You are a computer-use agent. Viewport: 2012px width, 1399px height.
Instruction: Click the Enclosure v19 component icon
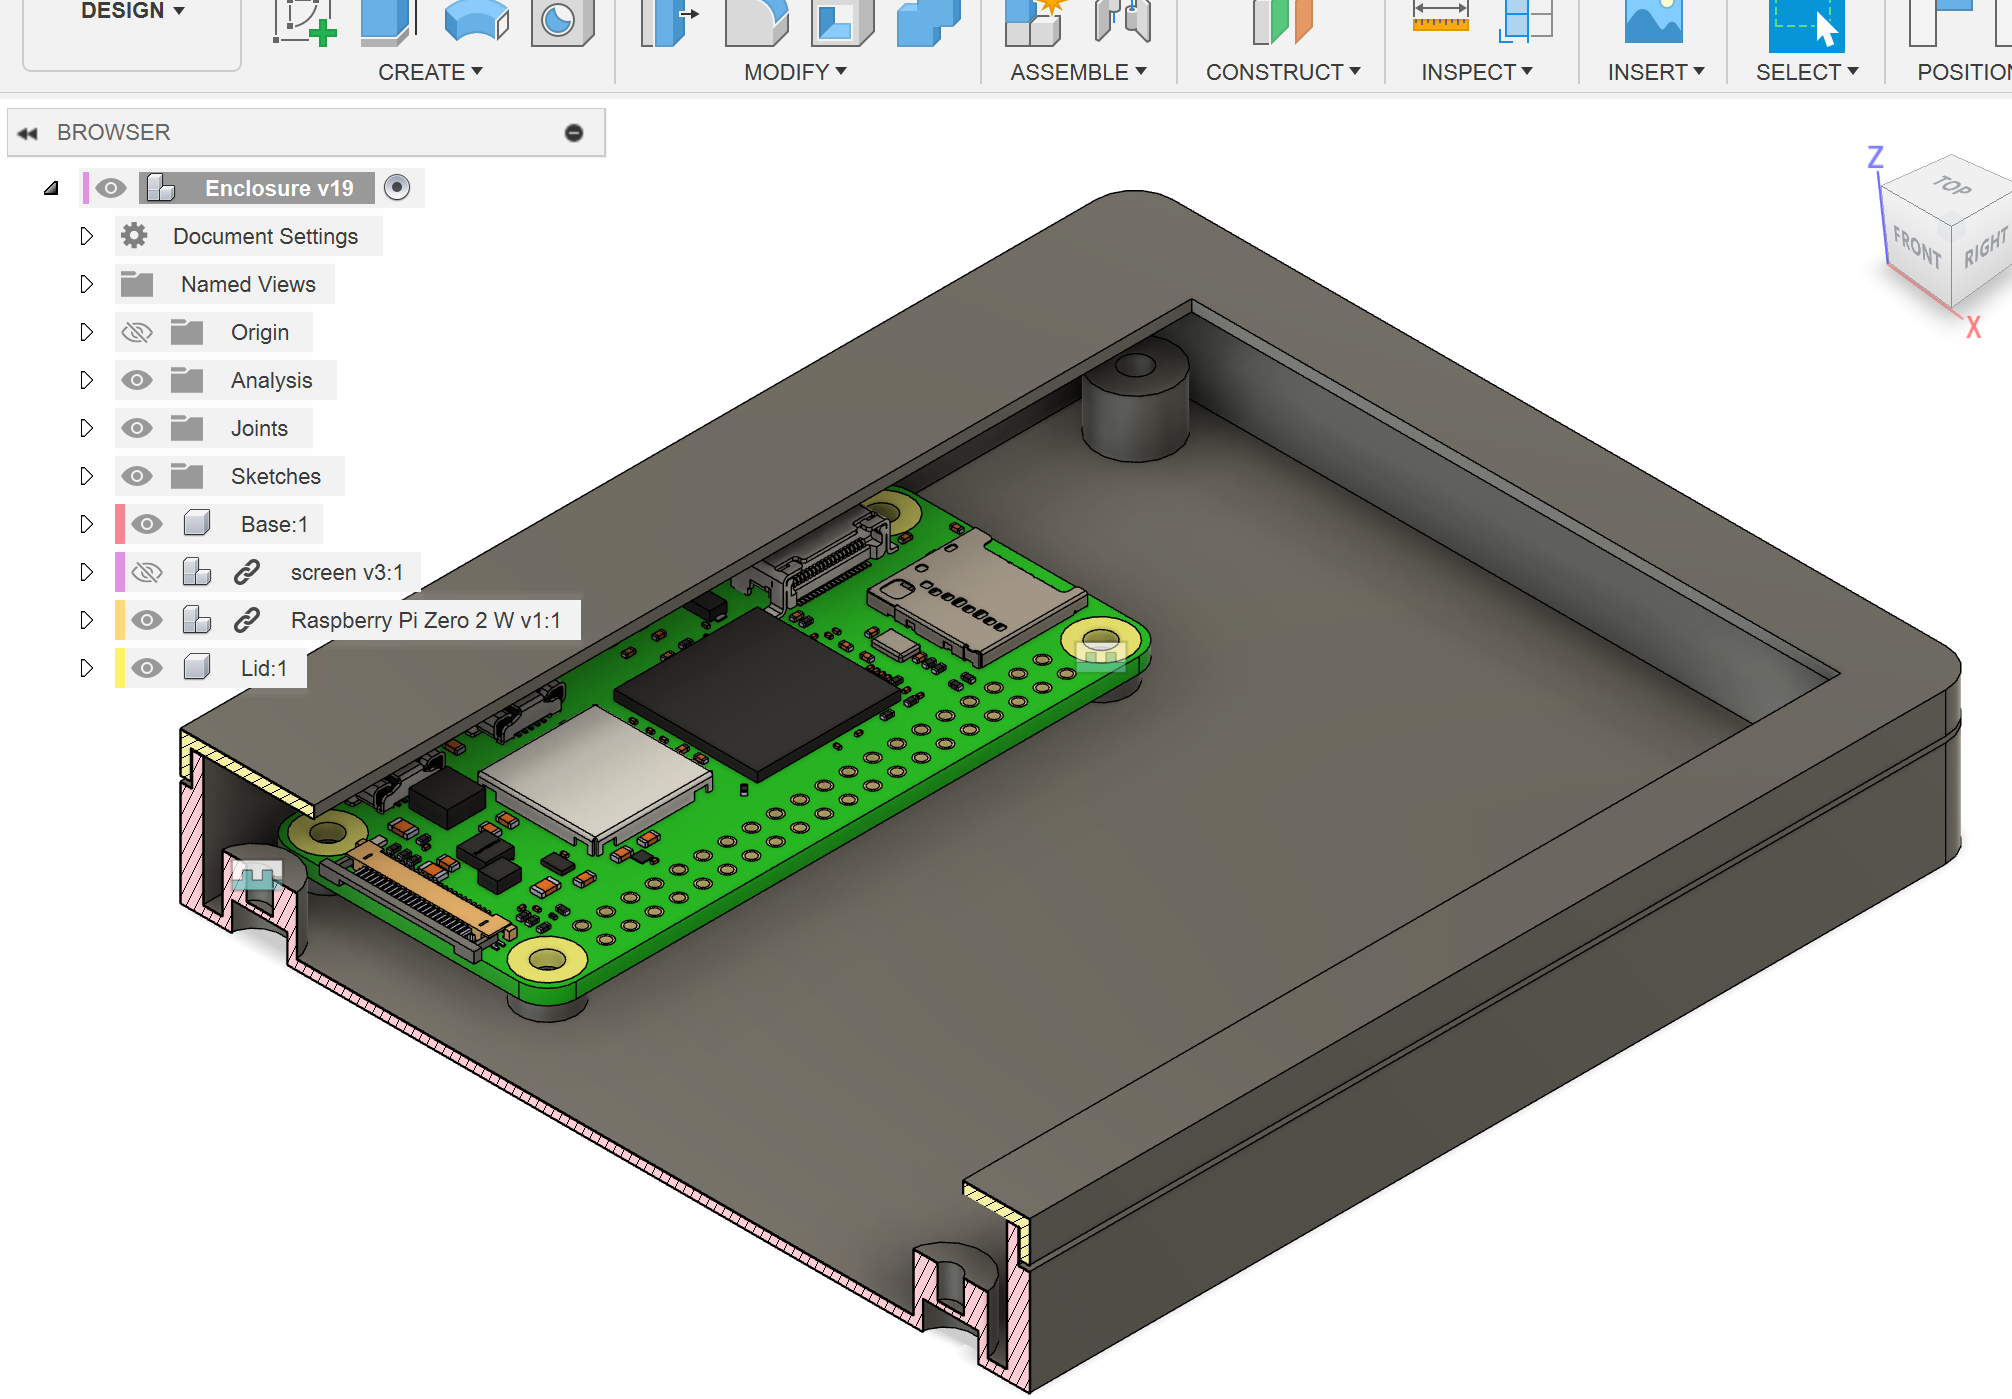160,188
